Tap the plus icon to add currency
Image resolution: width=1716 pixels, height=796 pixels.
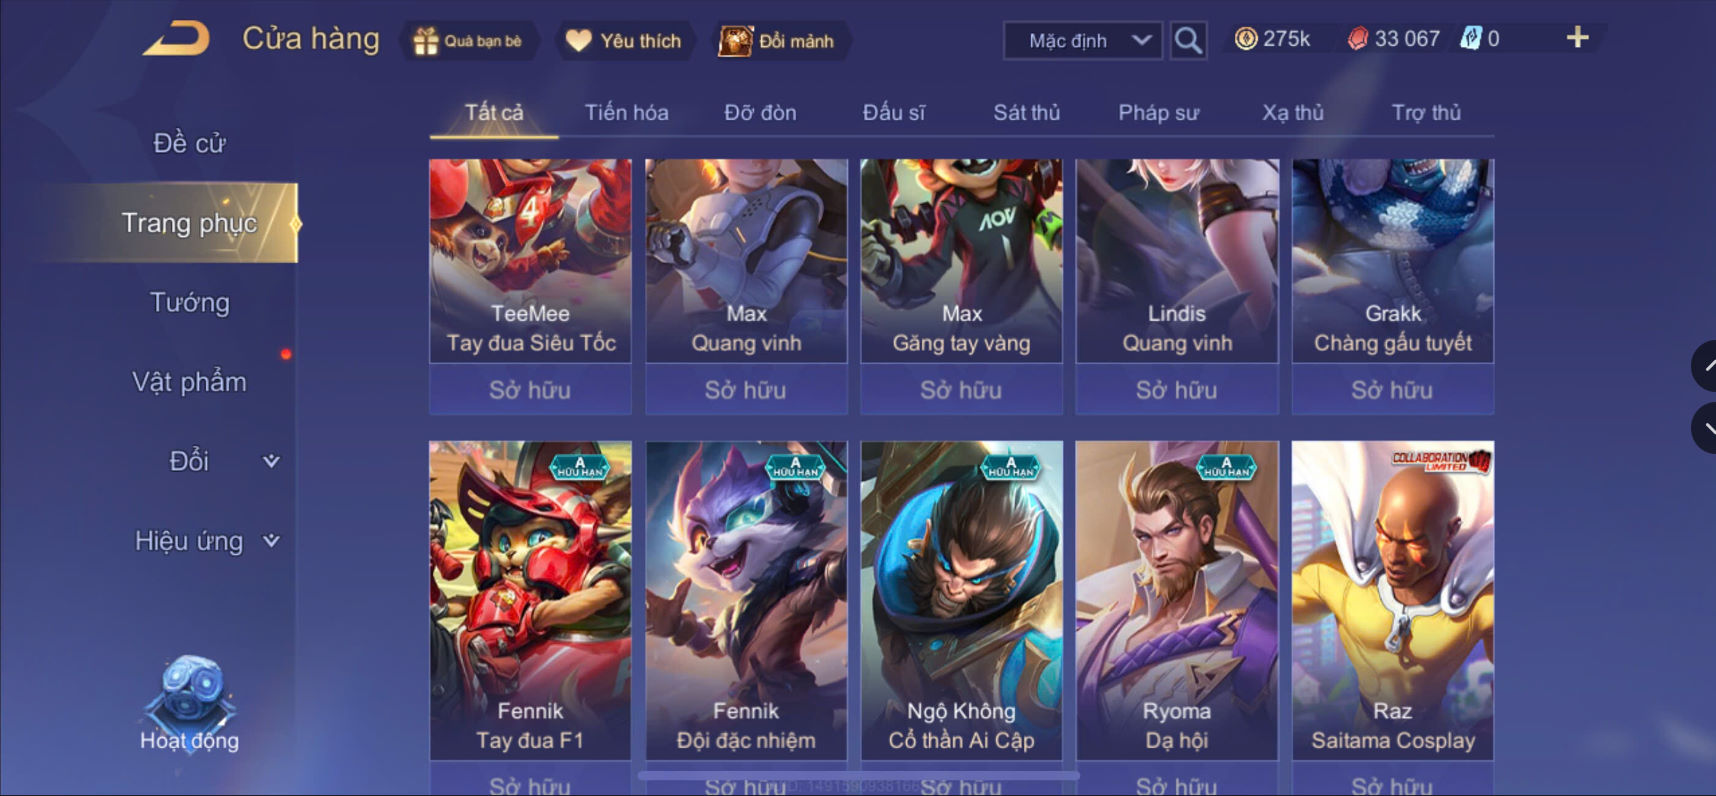1577,38
